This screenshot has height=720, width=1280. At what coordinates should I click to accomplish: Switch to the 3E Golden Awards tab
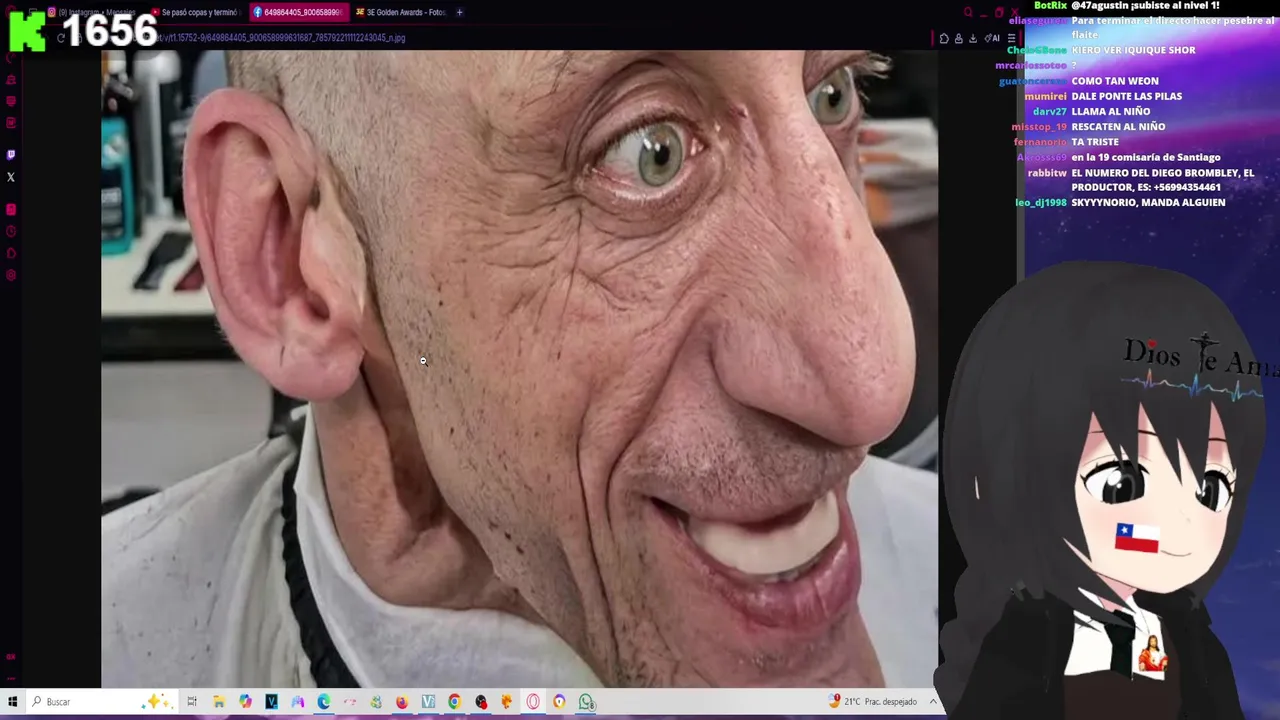[400, 12]
